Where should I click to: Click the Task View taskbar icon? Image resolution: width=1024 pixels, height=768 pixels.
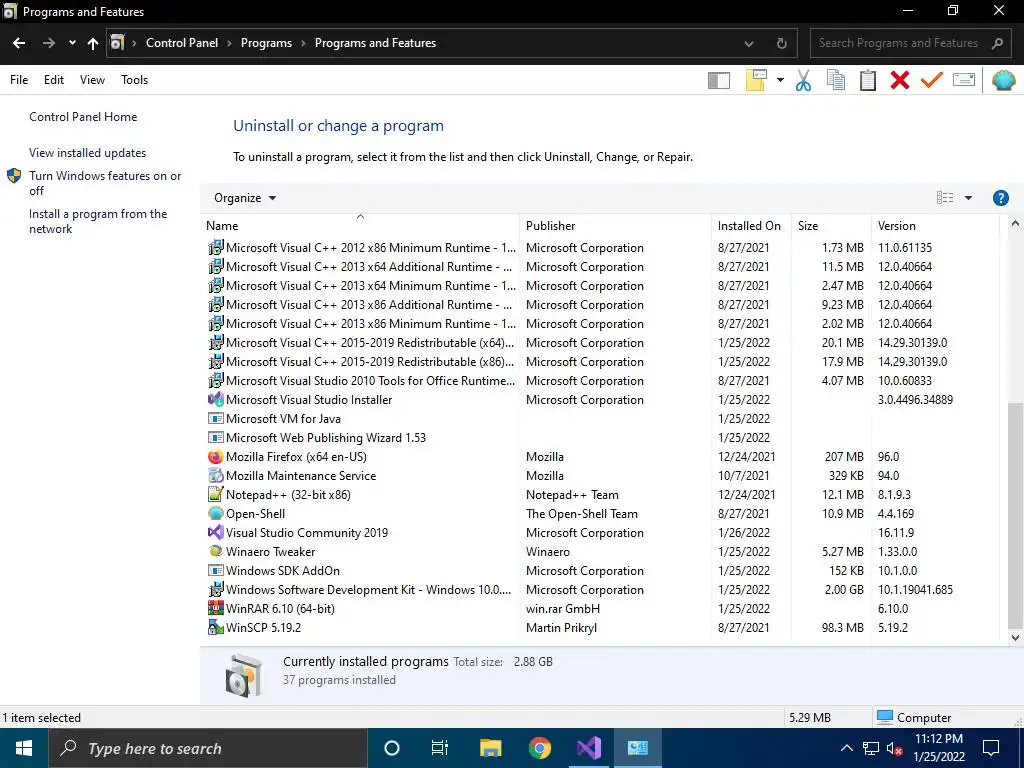click(440, 748)
